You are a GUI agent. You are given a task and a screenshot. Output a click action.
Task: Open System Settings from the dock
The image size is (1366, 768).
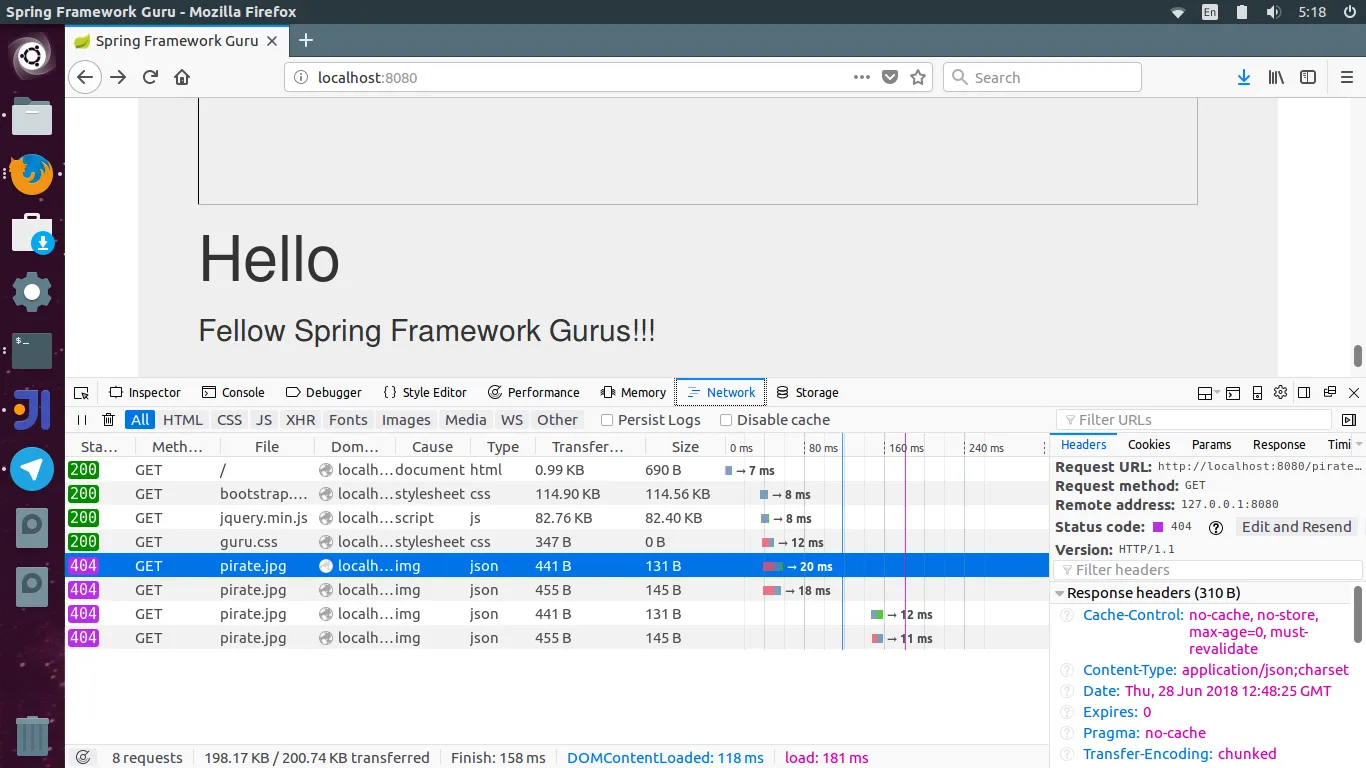[32, 292]
